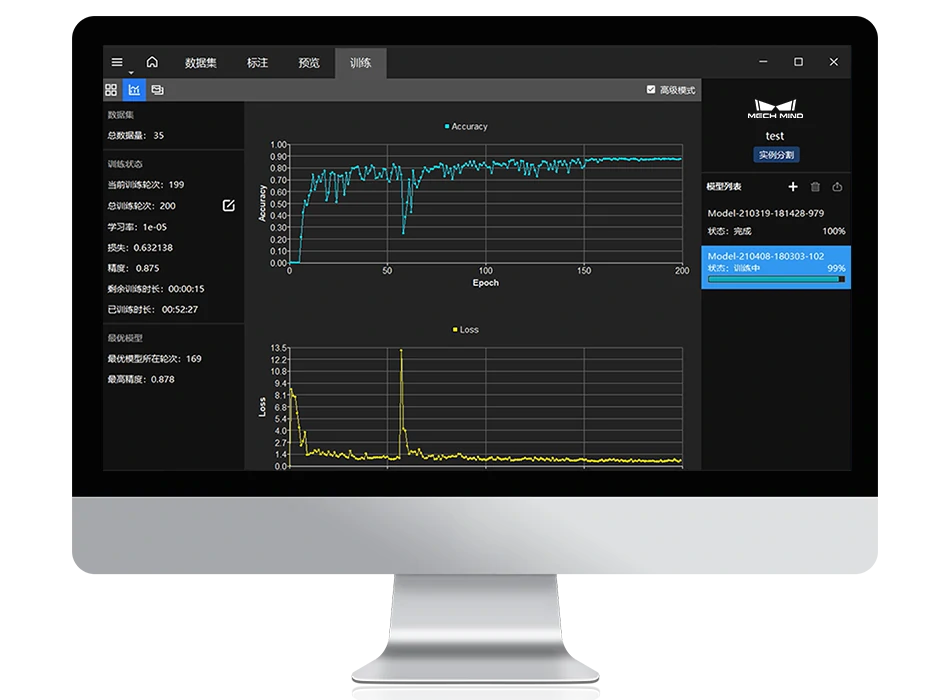This screenshot has width=950, height=700.
Task: Select the training chart view icon
Action: click(134, 90)
